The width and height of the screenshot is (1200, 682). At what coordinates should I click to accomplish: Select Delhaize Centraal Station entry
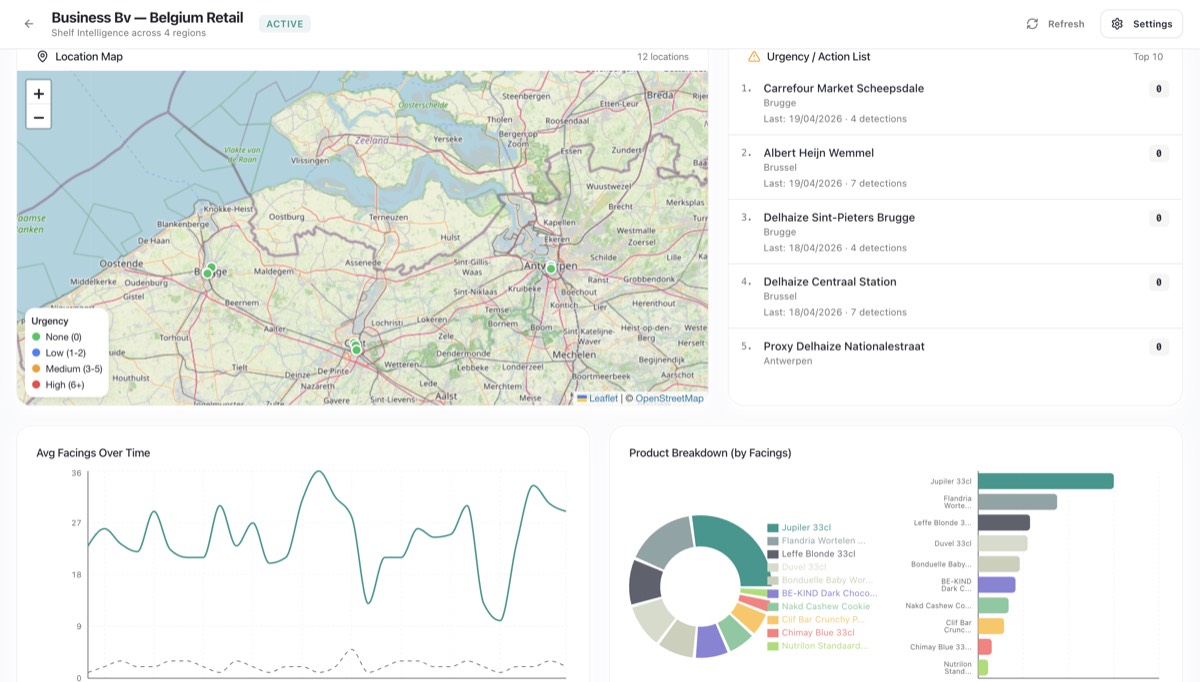[x=955, y=296]
